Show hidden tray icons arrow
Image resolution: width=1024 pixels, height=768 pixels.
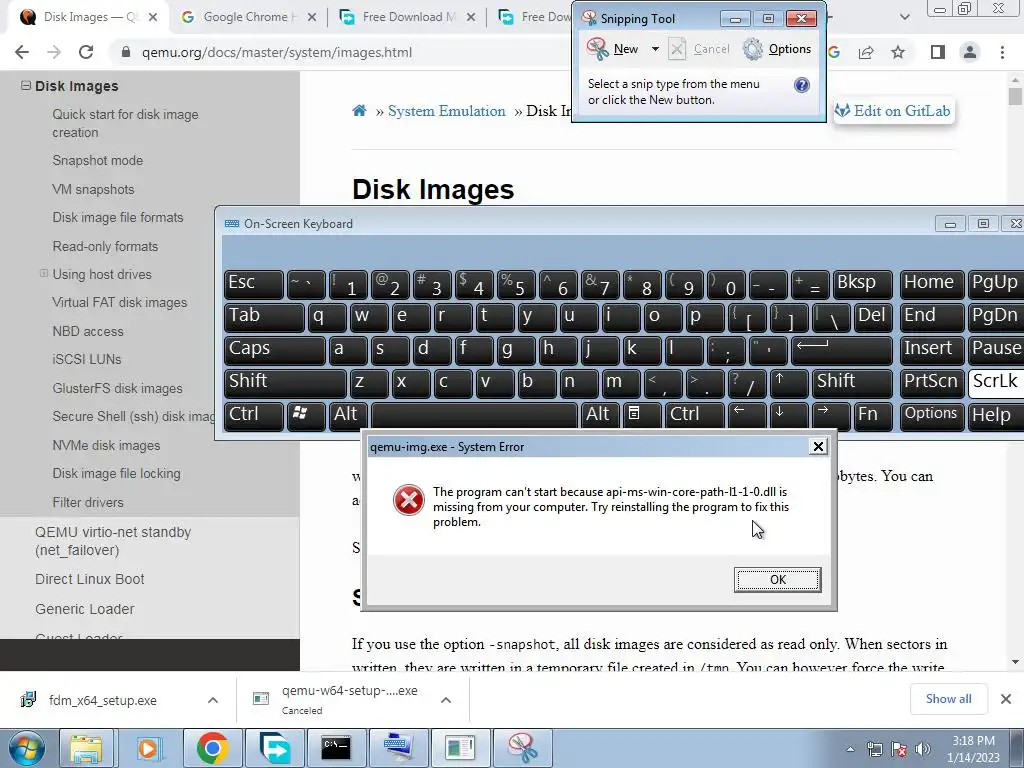(x=850, y=749)
